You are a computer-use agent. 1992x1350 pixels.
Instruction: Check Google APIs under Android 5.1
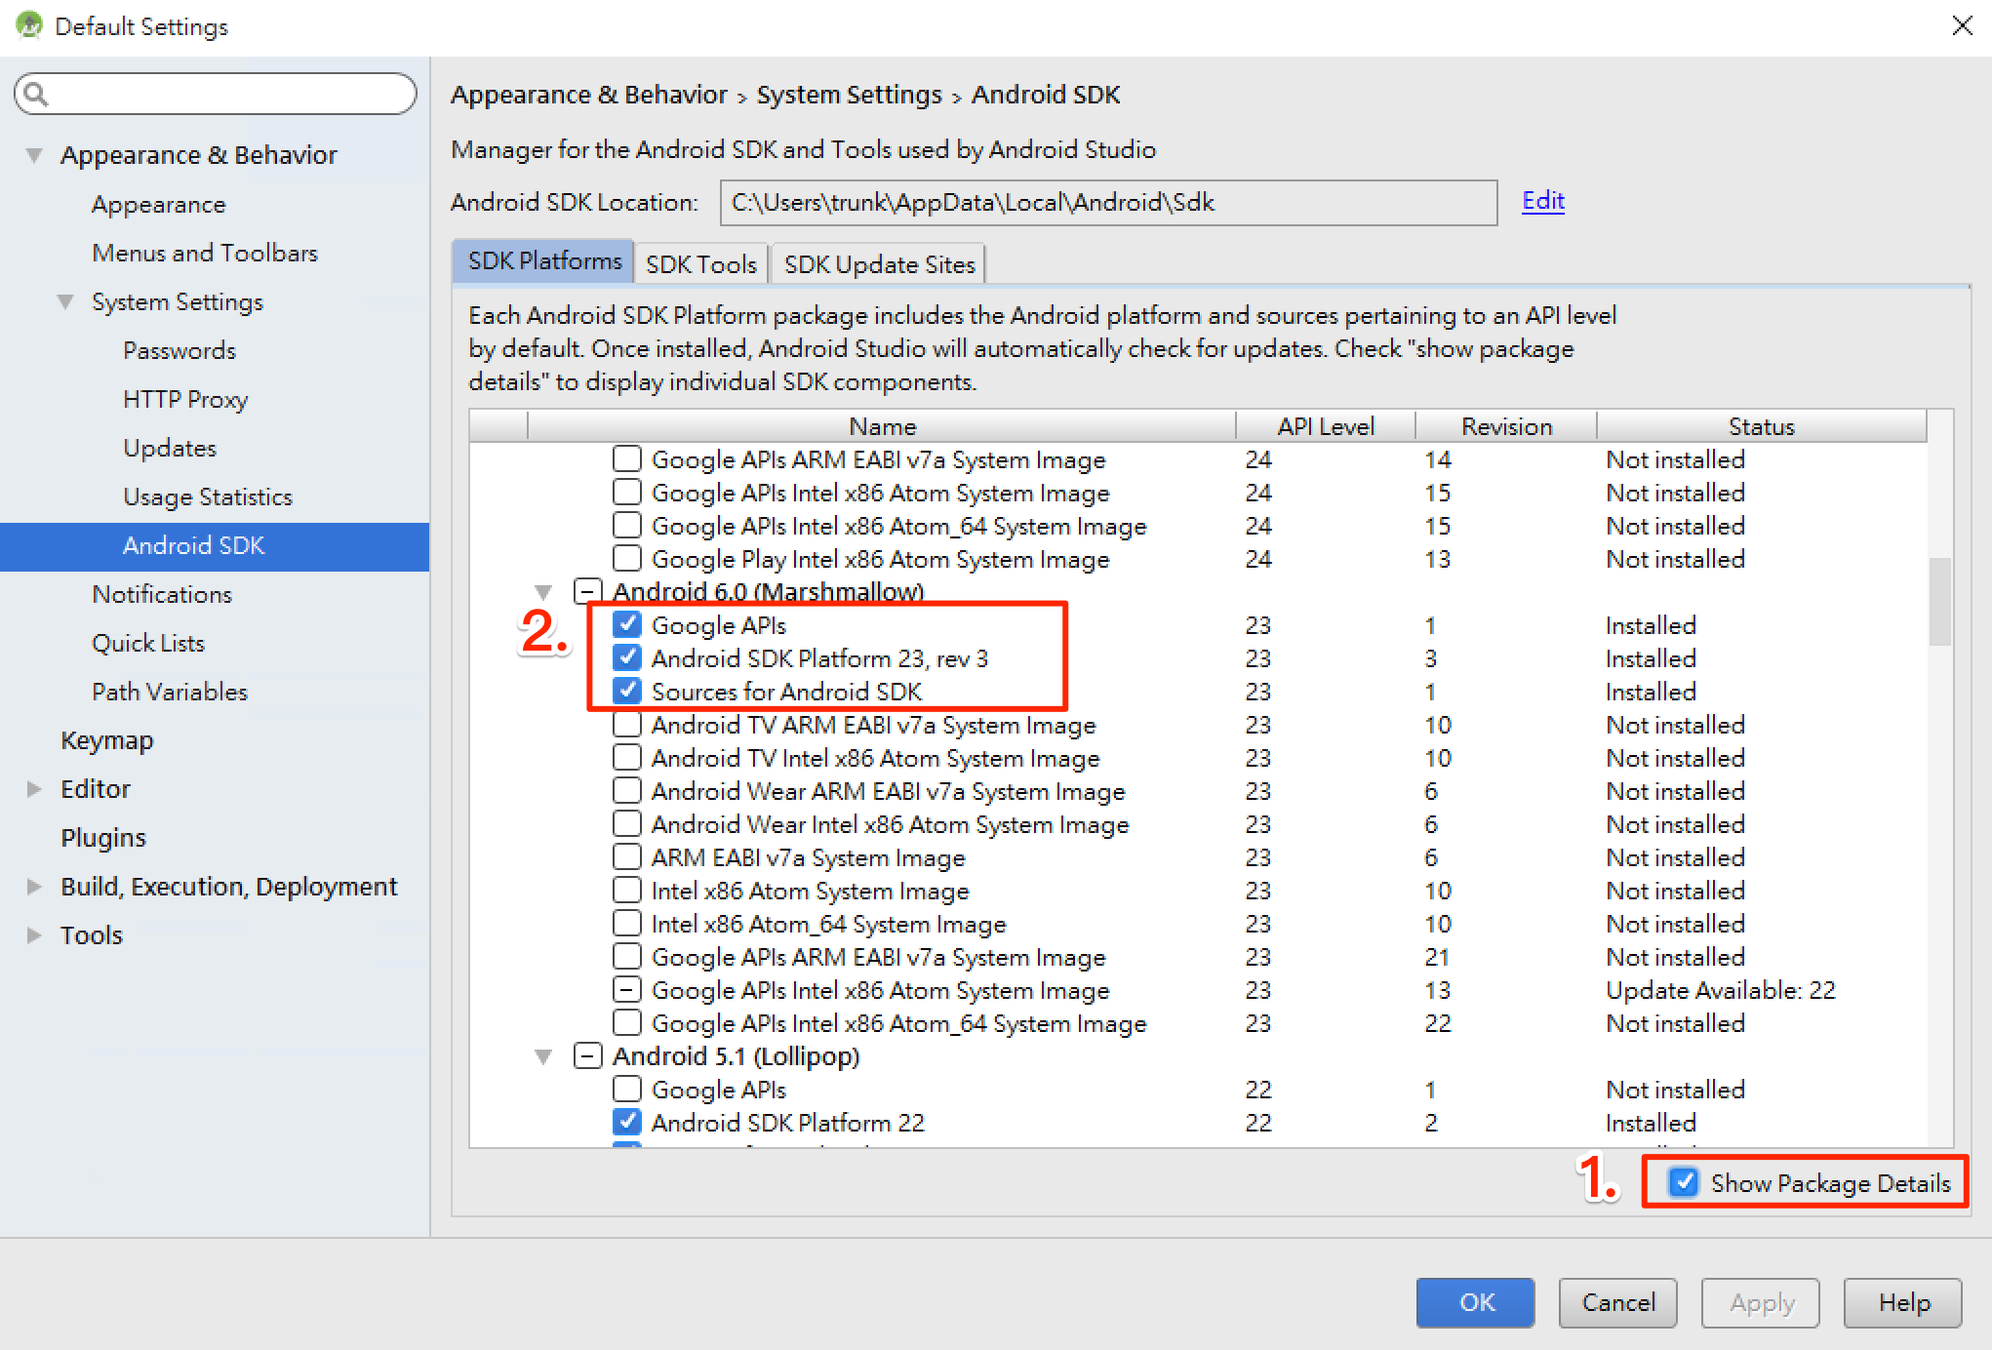point(627,1089)
